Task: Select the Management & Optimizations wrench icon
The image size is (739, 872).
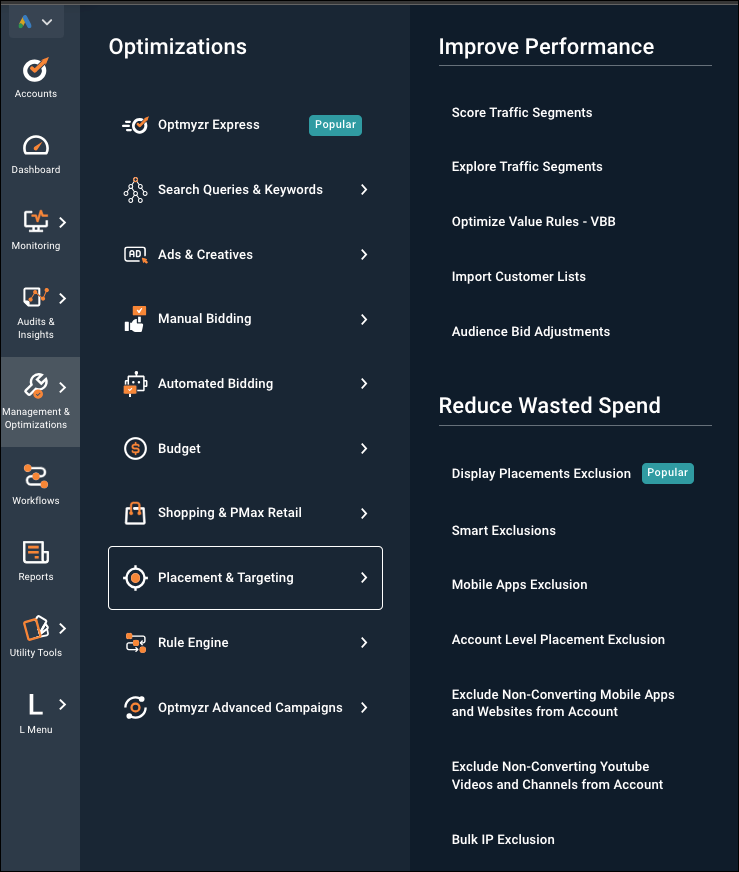Action: coord(36,385)
